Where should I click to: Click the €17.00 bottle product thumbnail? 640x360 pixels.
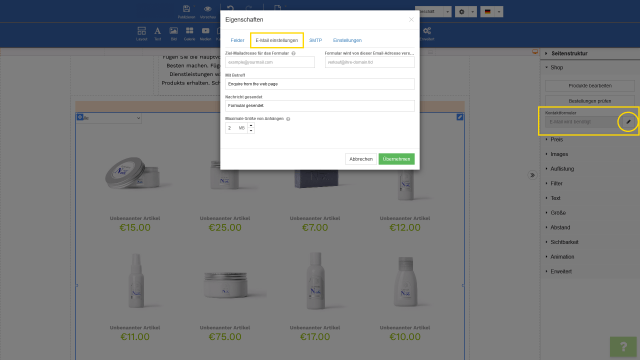click(315, 280)
